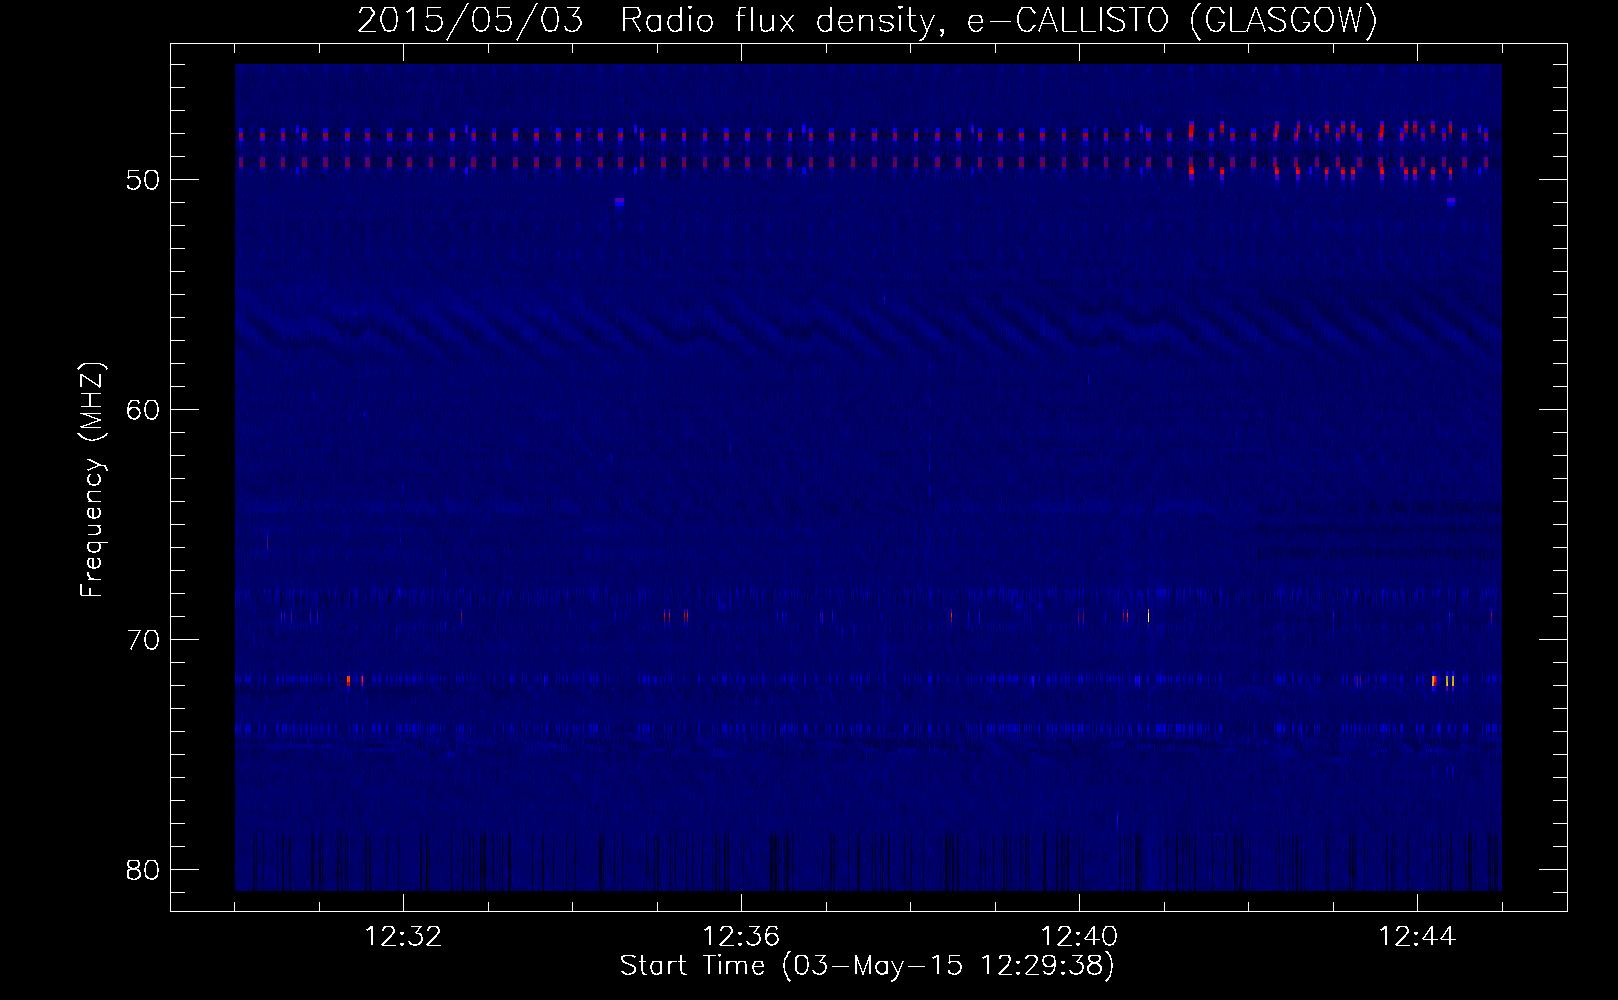Screen dimensions: 1618x1000
Task: Click the plot title '2015/05/03 Radio flux density'
Action: pyautogui.click(x=867, y=20)
